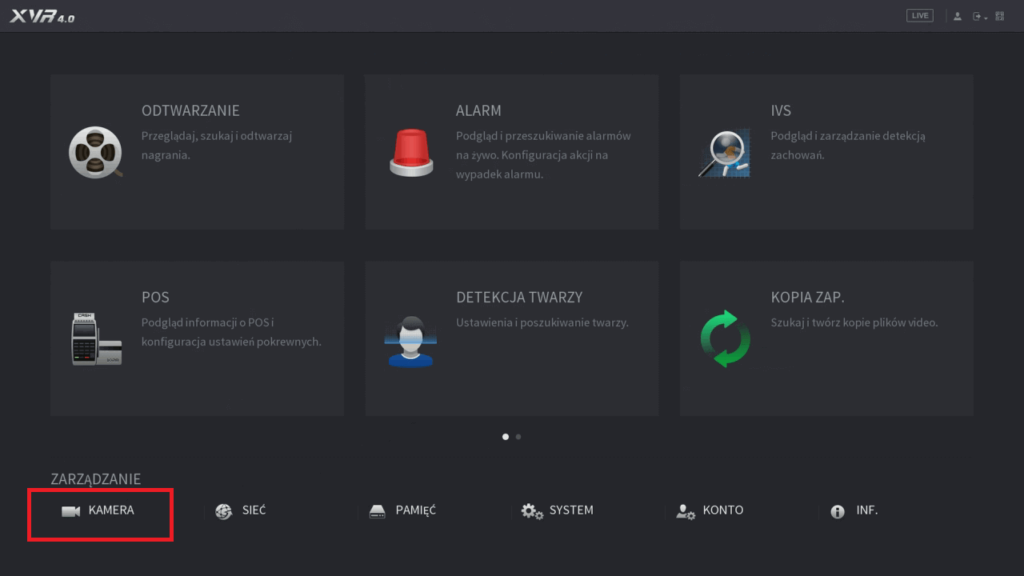Viewport: 1024px width, 576px height.
Task: Select the POS cash register icon
Action: pos(96,339)
